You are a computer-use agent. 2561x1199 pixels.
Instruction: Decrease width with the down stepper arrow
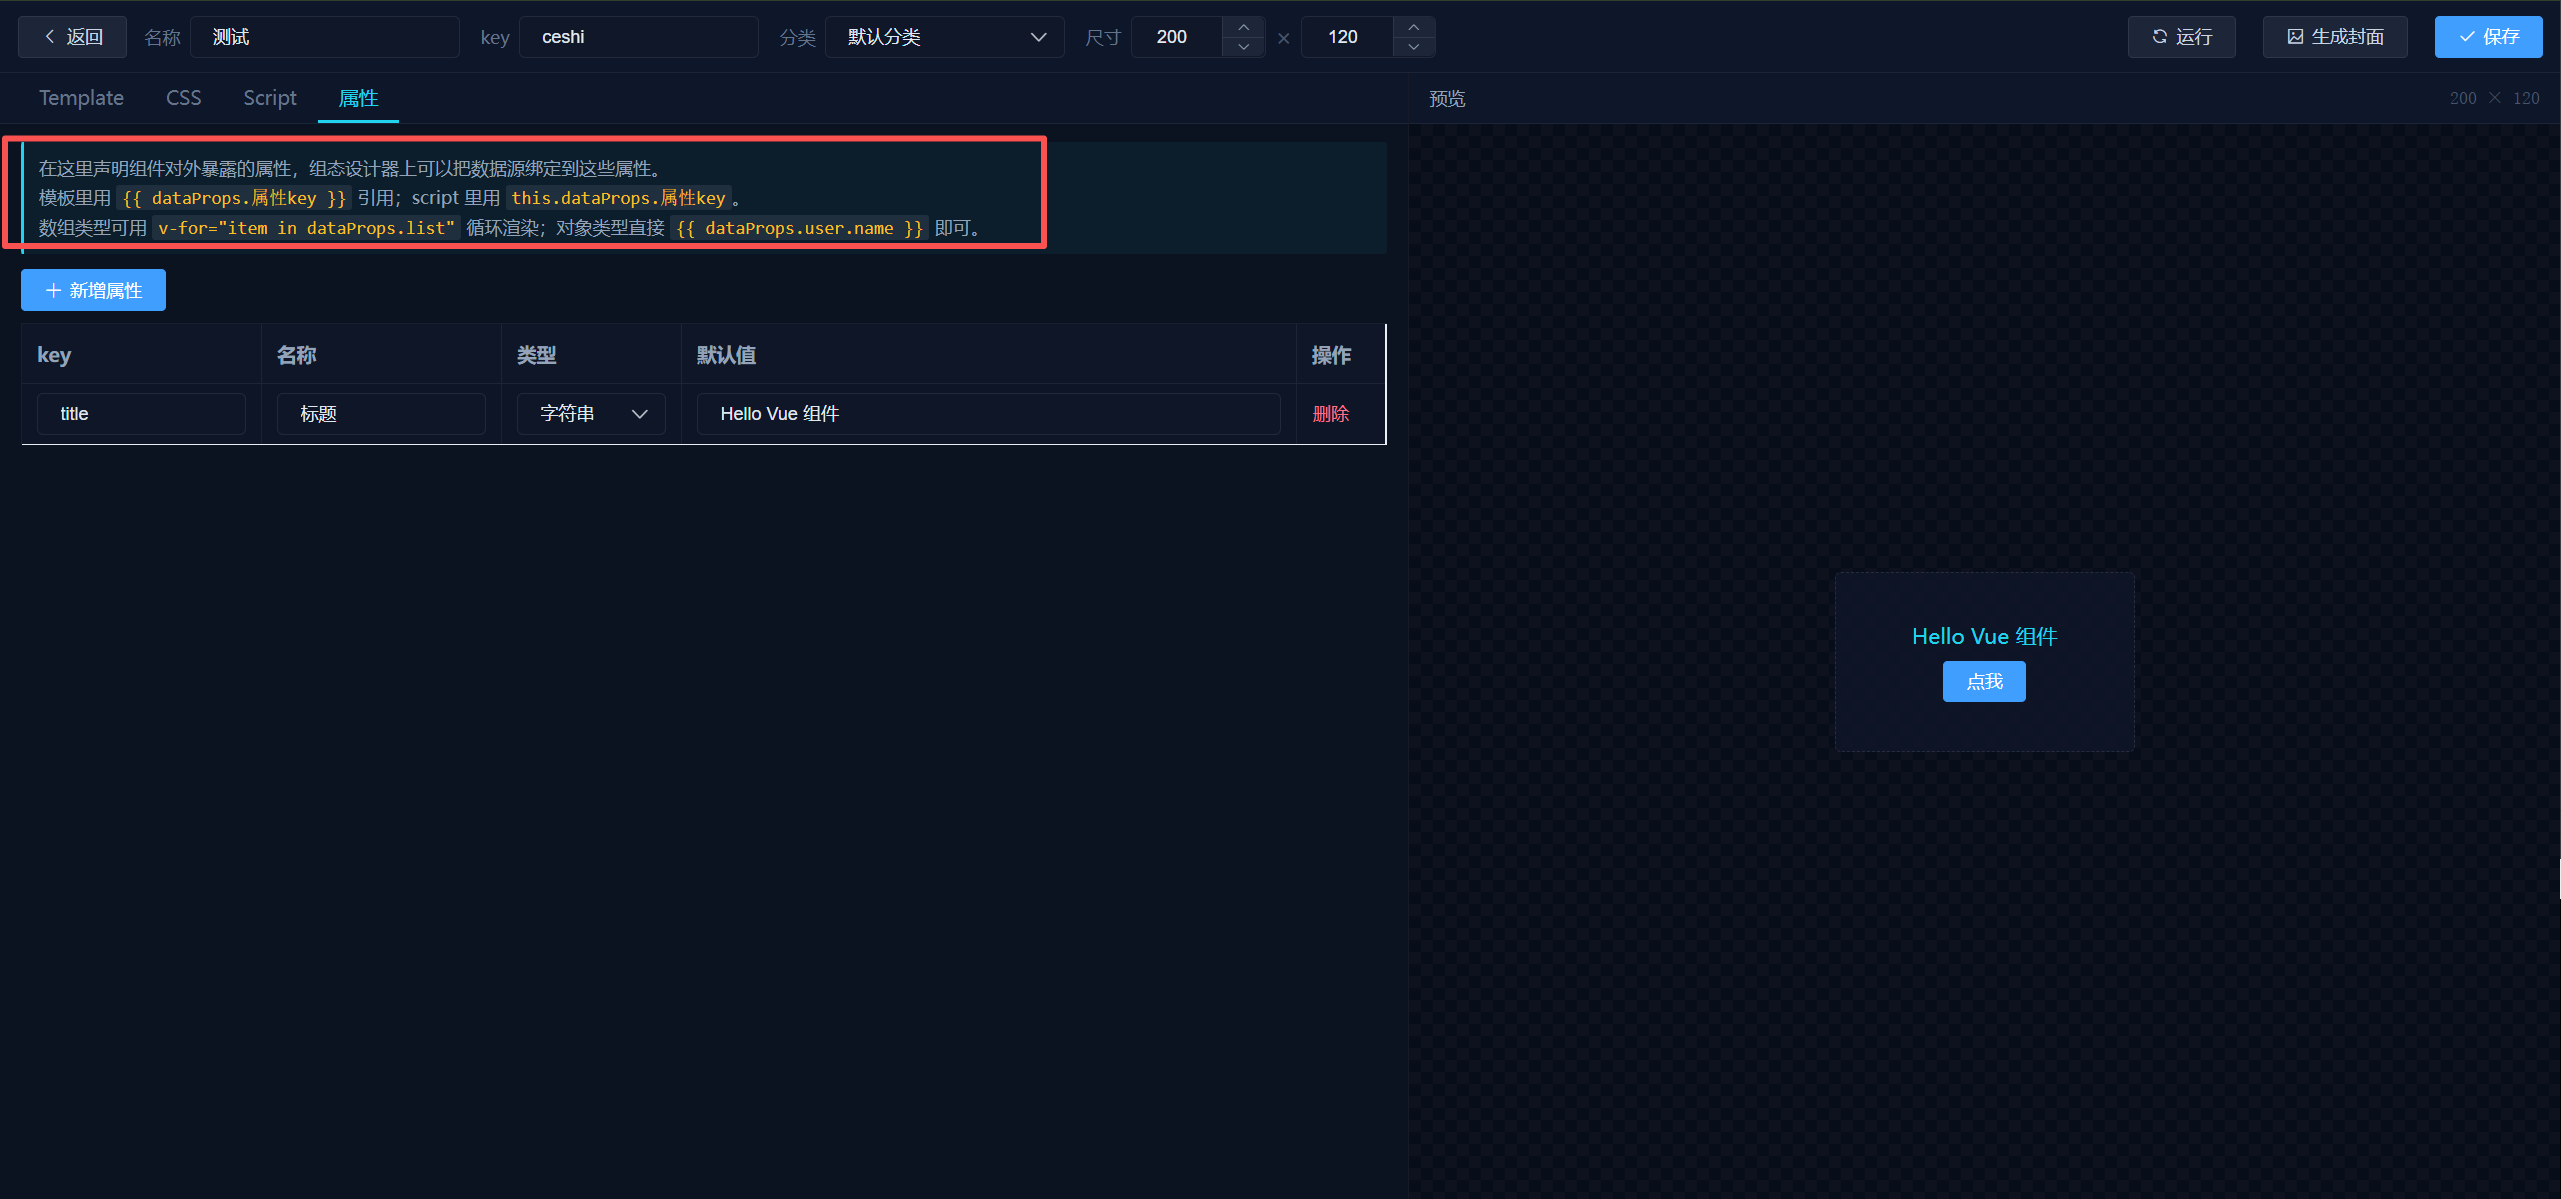click(1244, 47)
